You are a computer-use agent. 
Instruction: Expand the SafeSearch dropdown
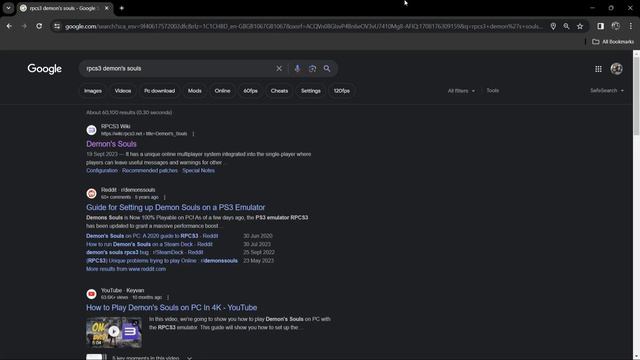(x=607, y=91)
